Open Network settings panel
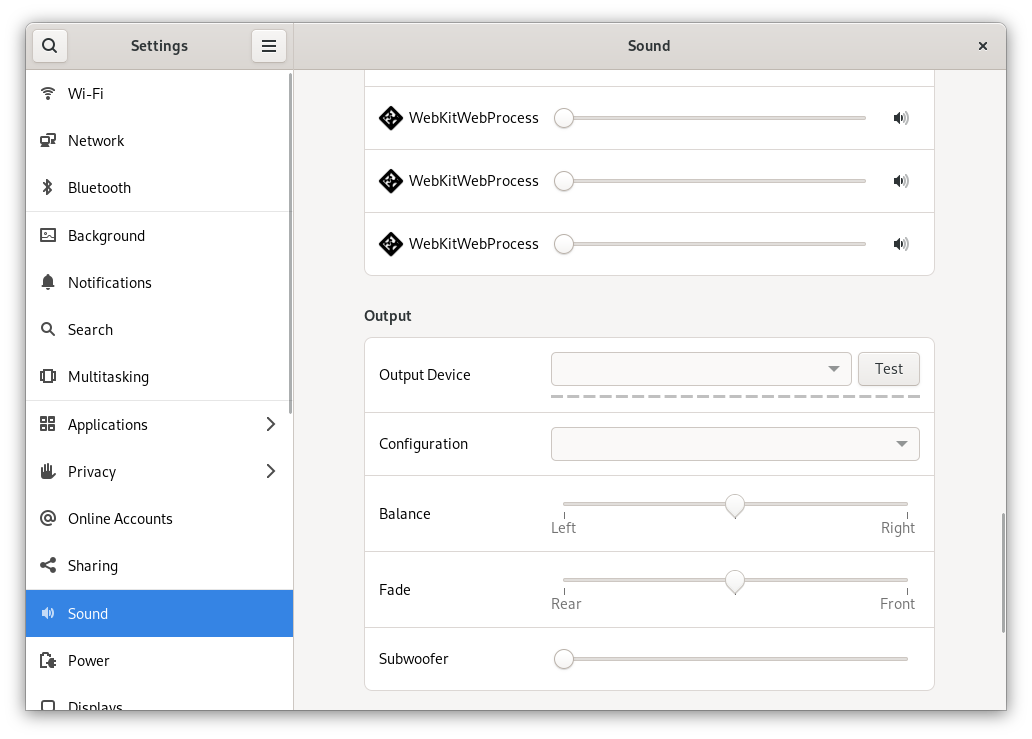 coord(158,140)
